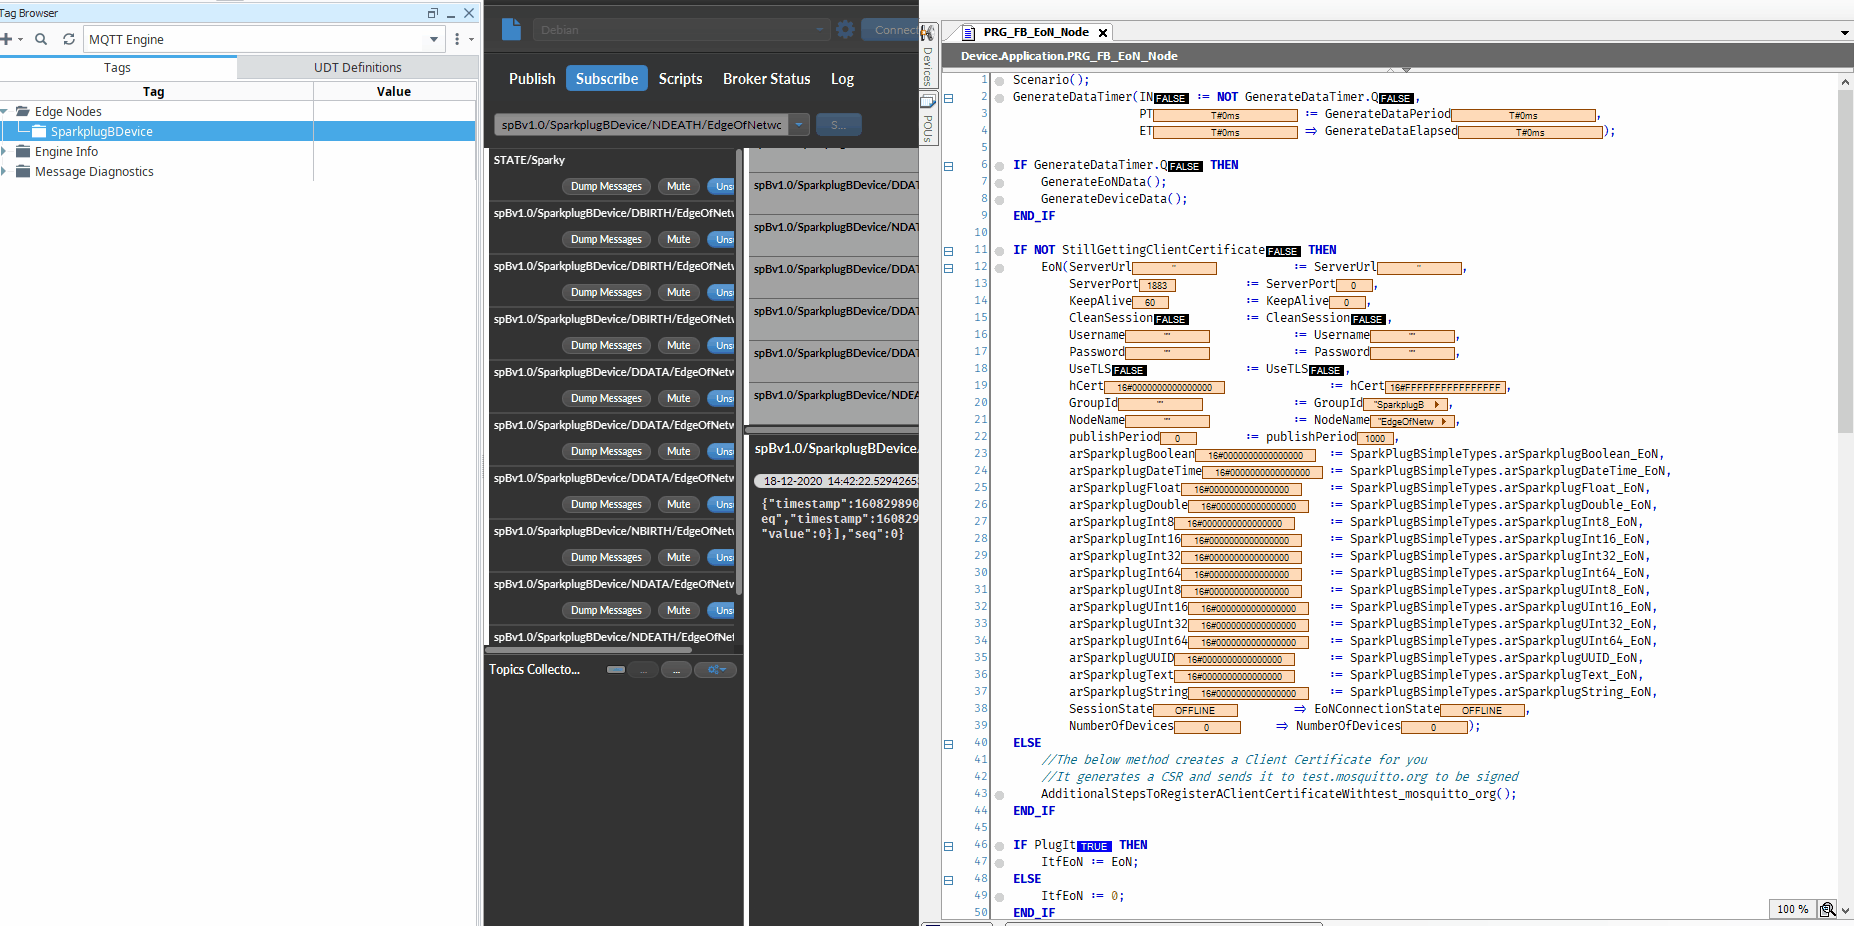
Task: Expand the Engine Info folder
Action: coord(5,151)
